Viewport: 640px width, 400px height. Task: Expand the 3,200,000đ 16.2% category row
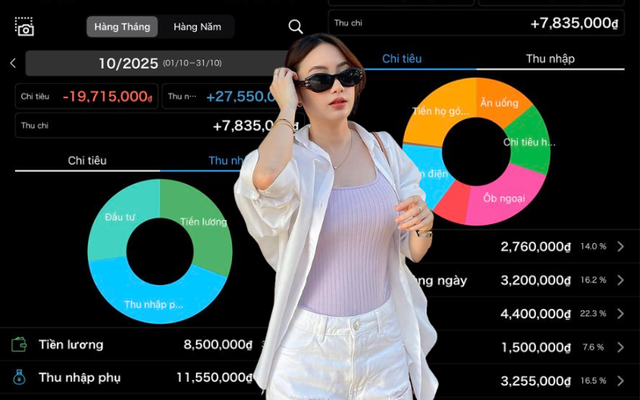coord(620,280)
